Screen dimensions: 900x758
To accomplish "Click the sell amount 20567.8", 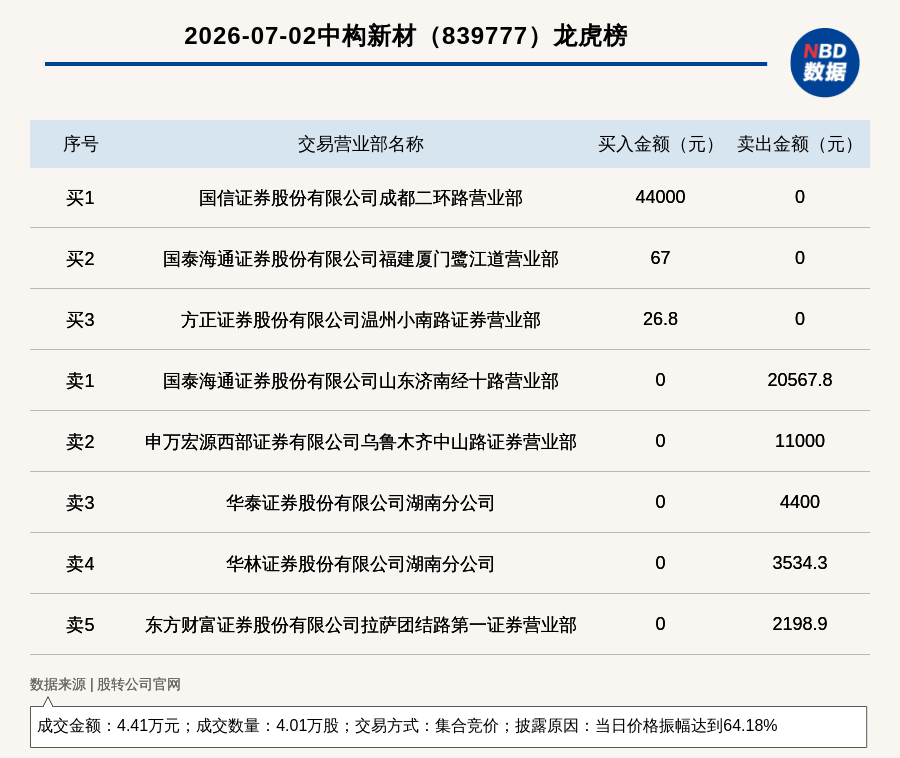I will [800, 379].
